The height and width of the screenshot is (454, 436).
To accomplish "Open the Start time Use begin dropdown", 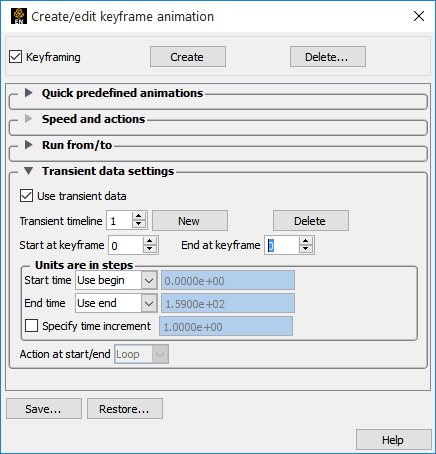I will (x=116, y=280).
